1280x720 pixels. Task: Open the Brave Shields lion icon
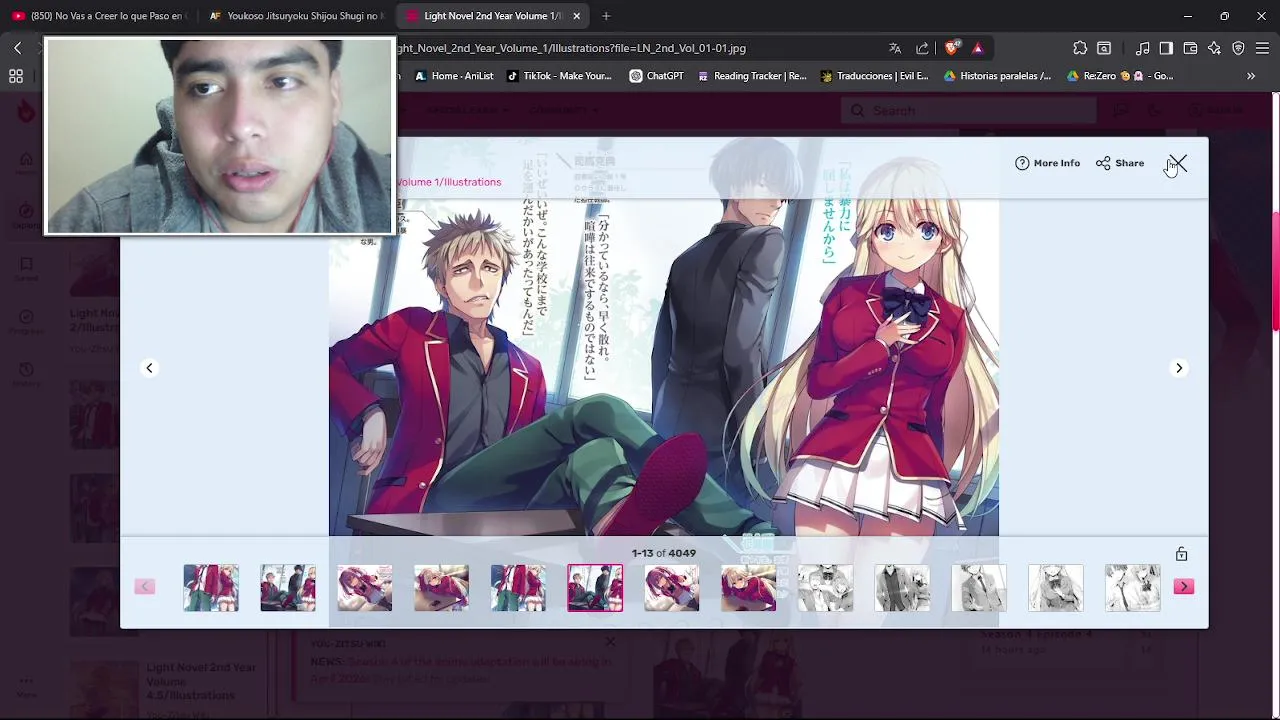[953, 48]
